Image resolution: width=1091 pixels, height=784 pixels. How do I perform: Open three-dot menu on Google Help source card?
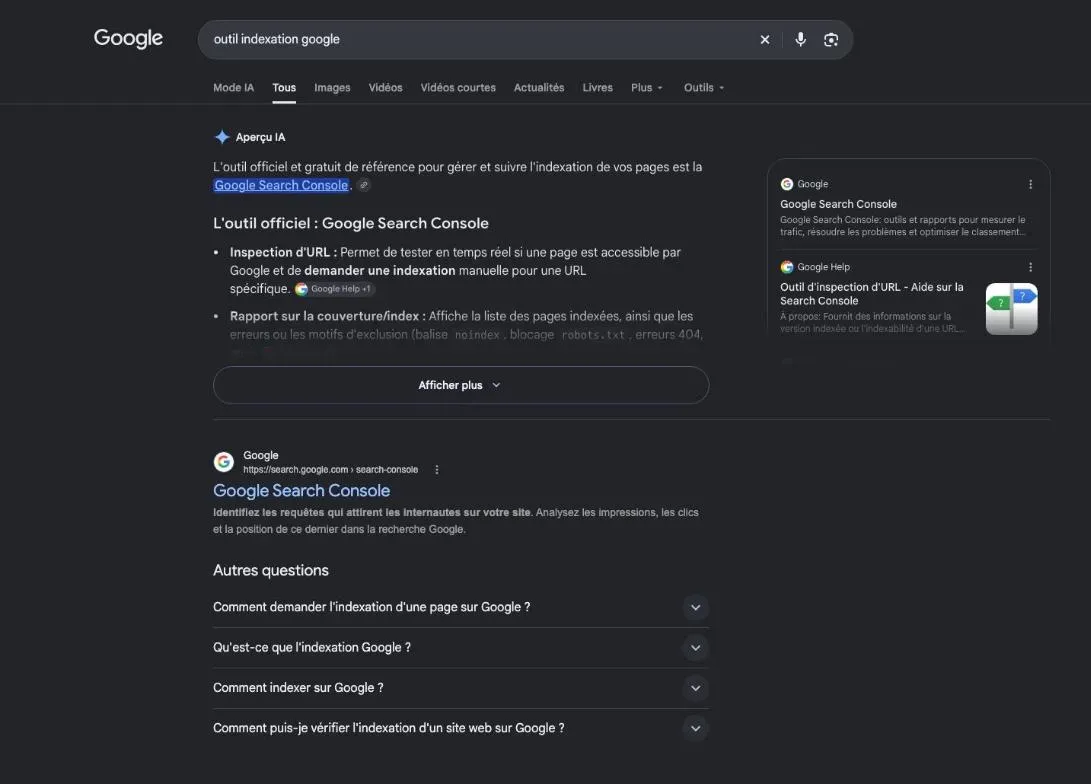pyautogui.click(x=1030, y=267)
